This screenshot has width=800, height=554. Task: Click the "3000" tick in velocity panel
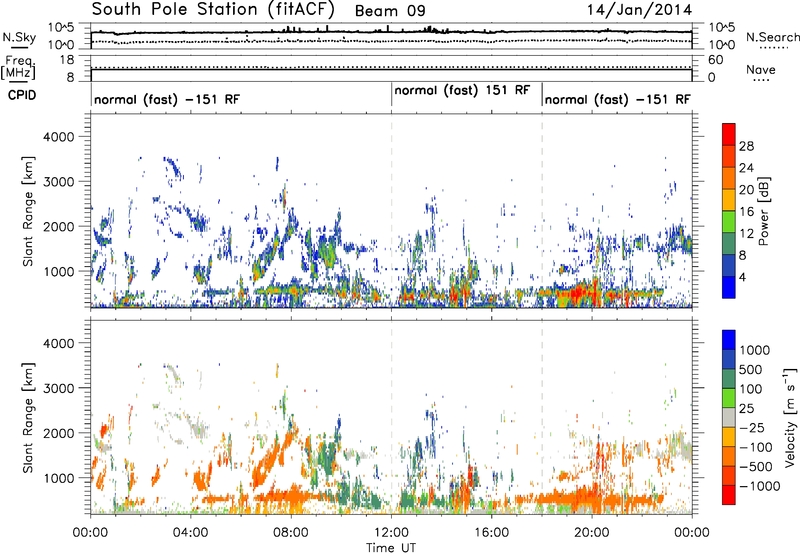(58, 388)
